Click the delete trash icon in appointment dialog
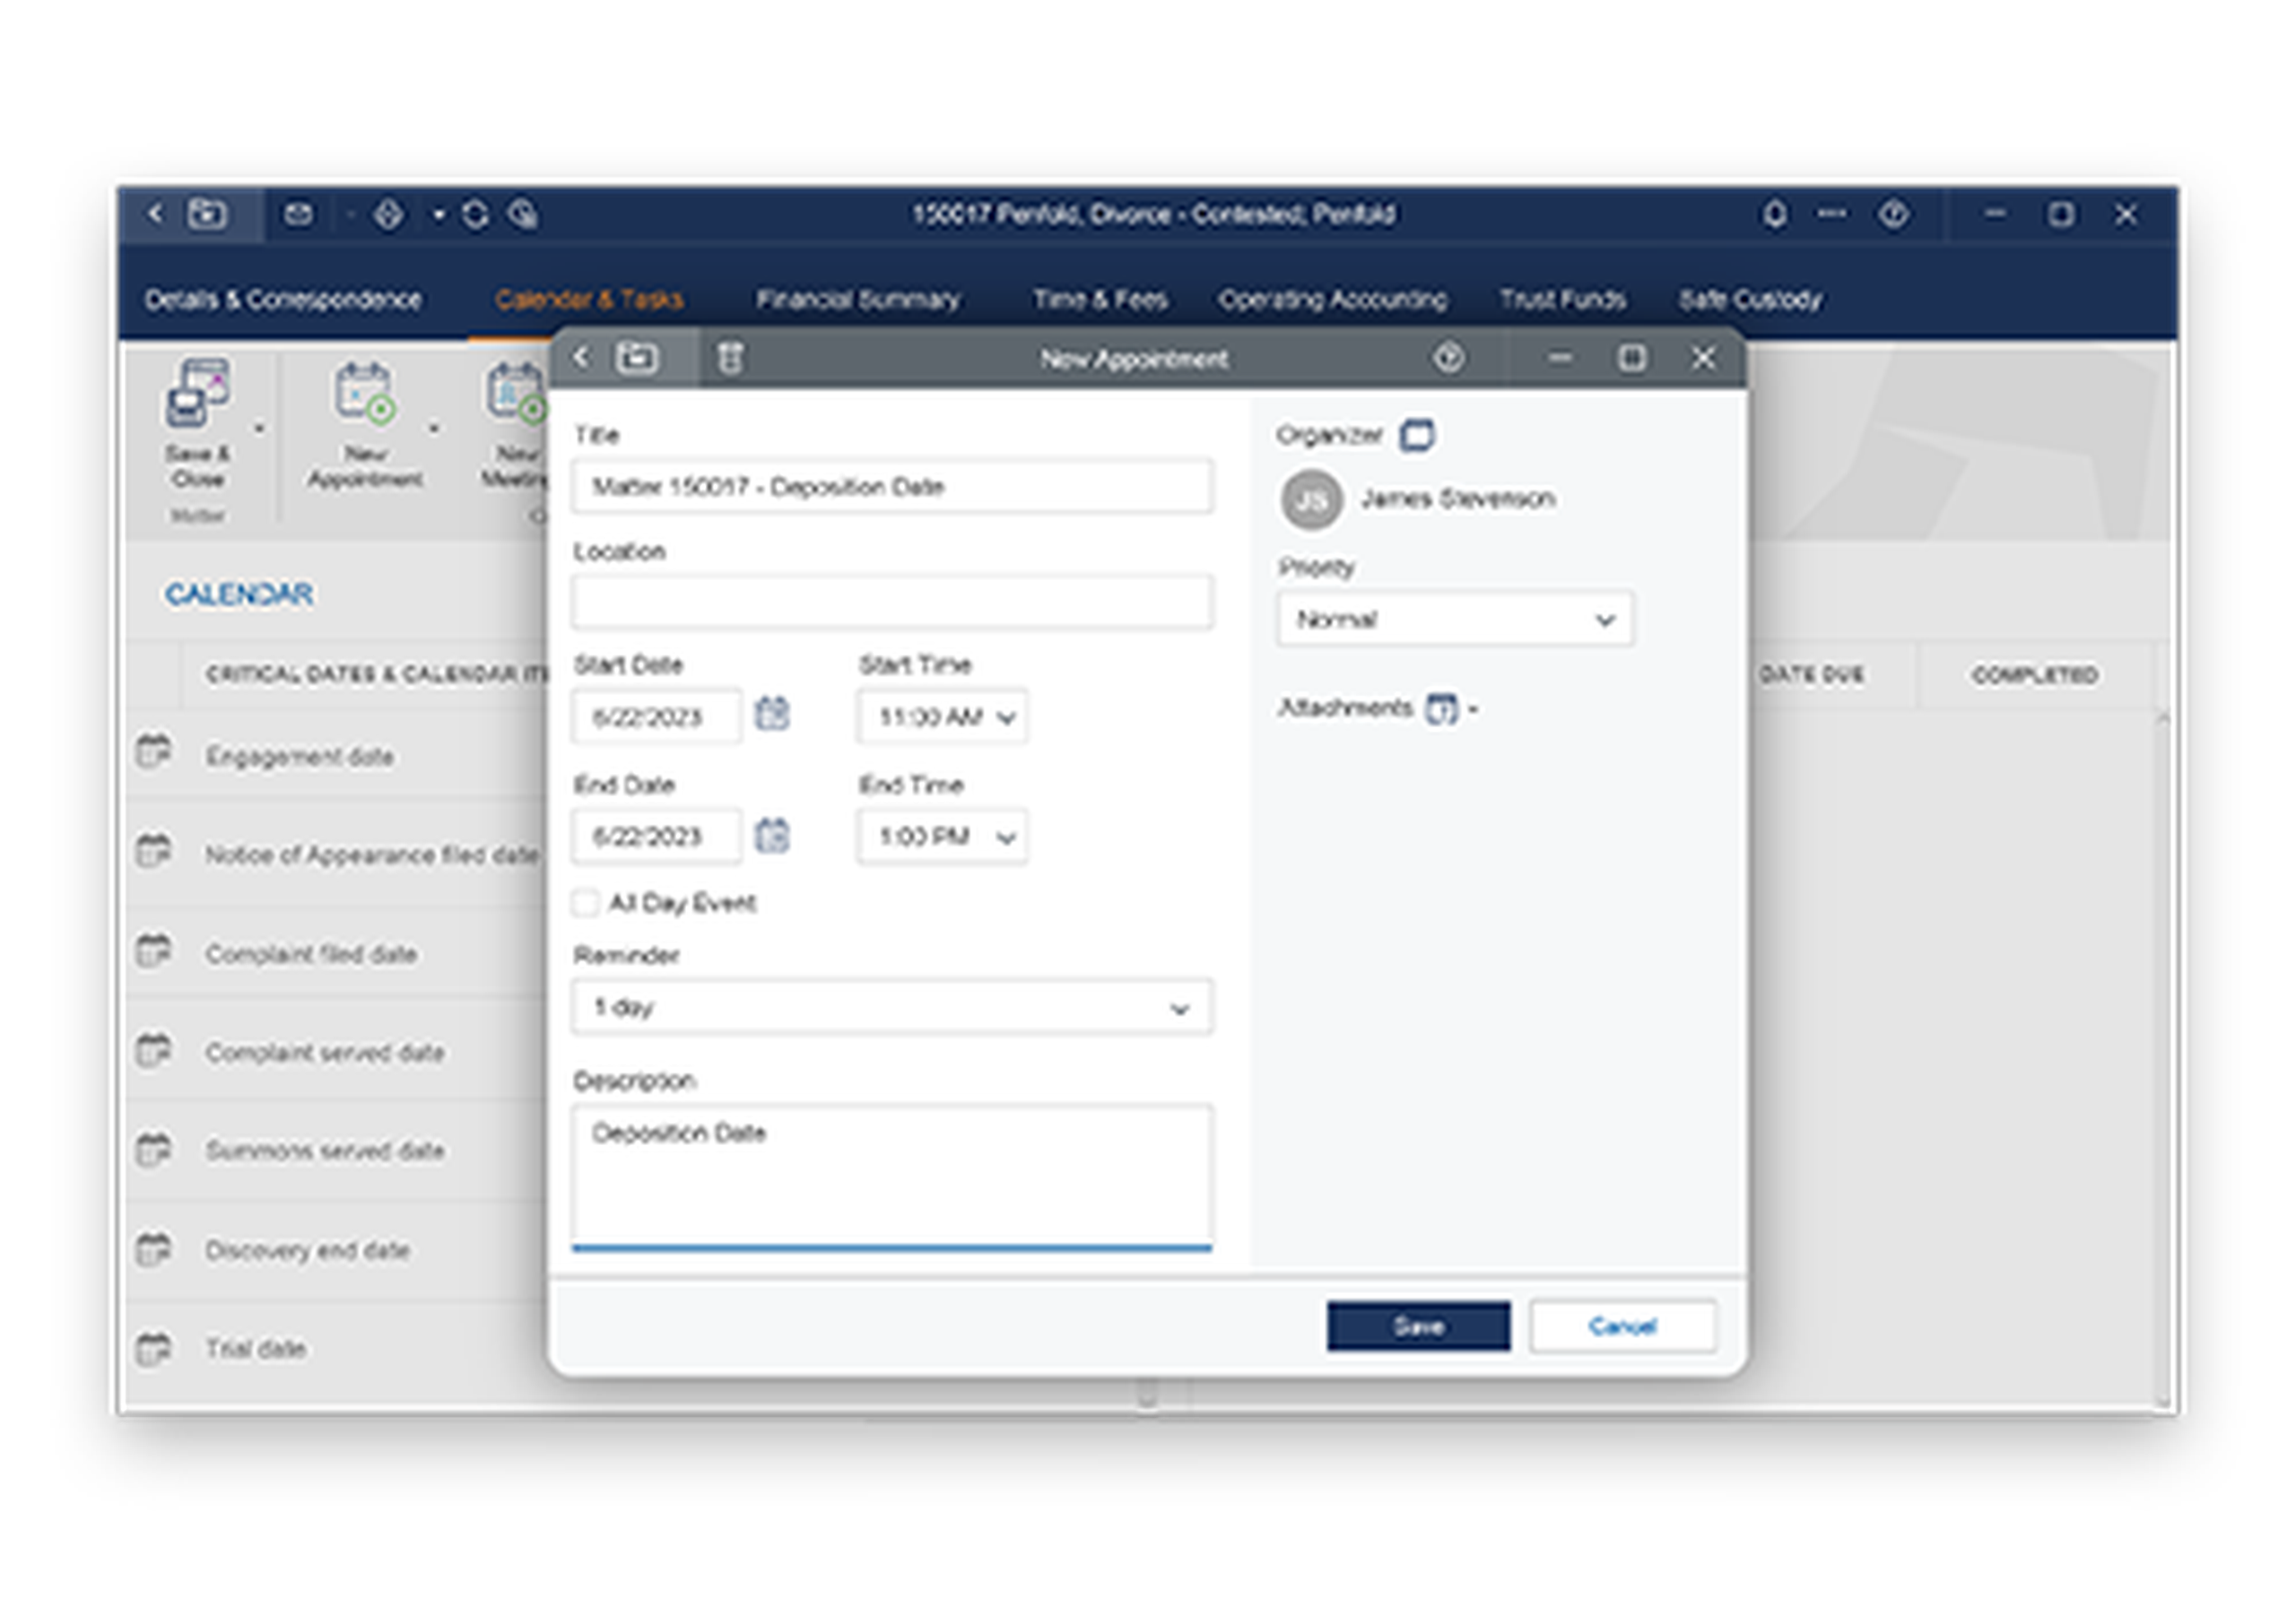 730,358
